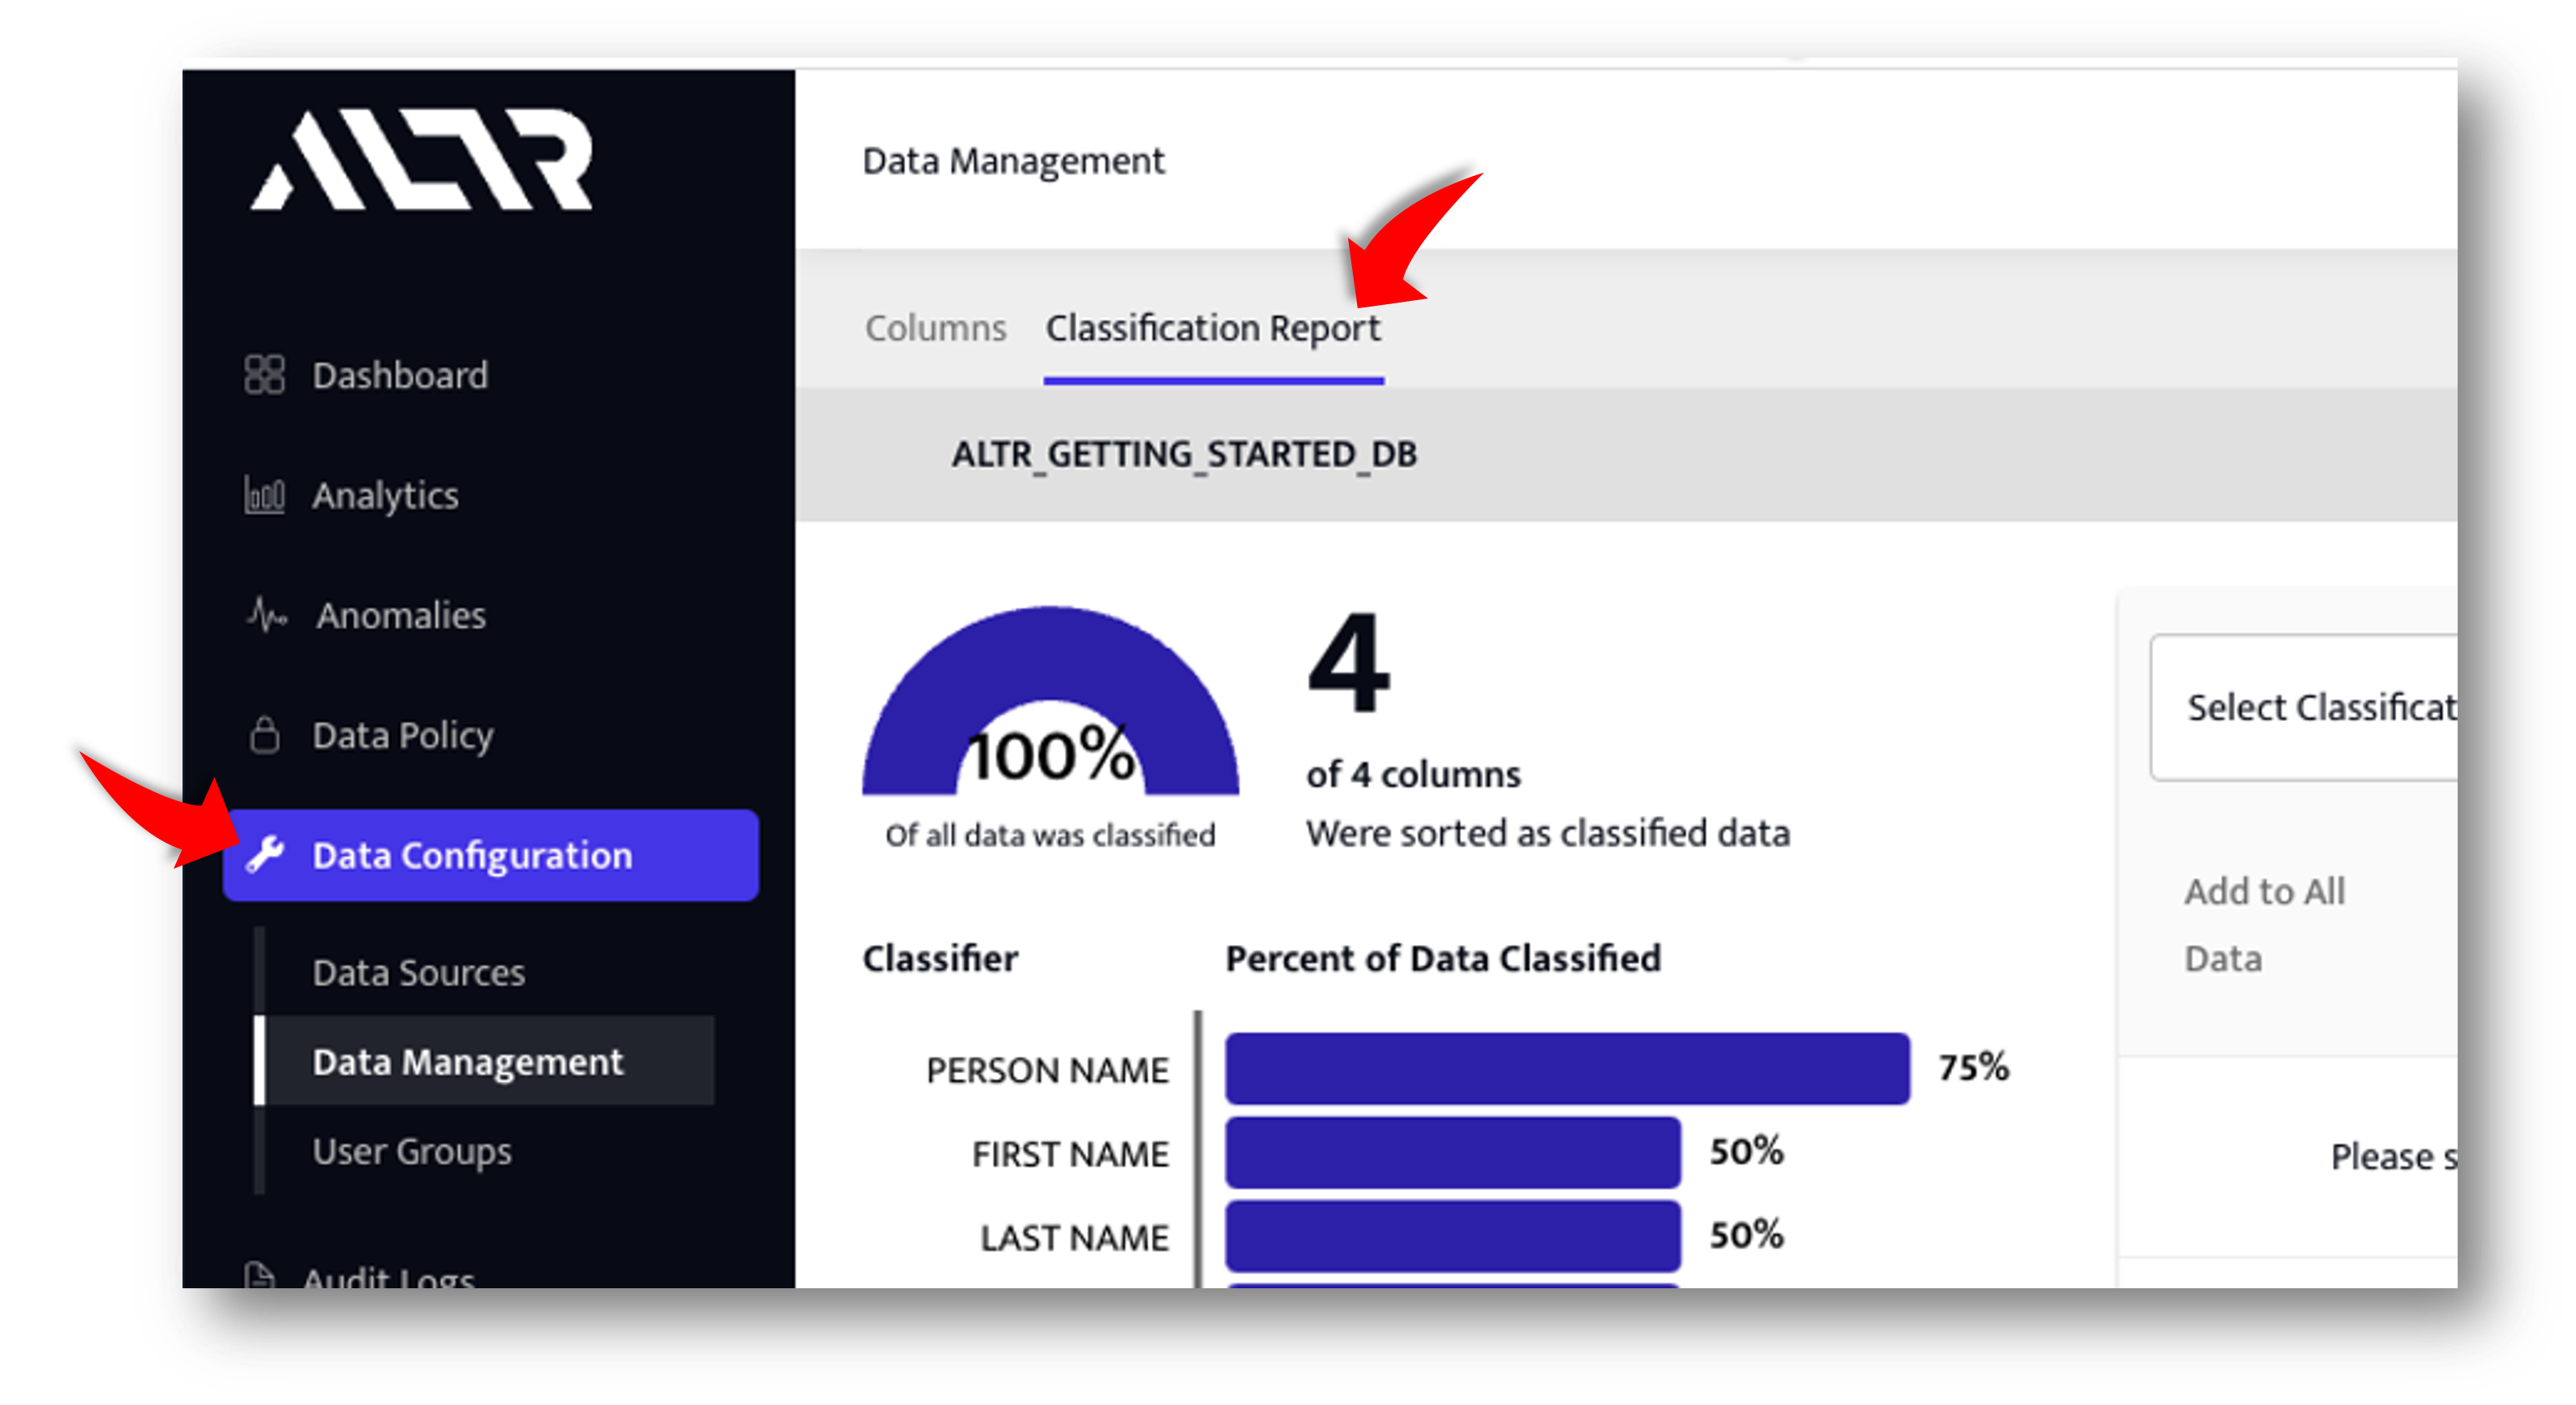Click the Data Configuration wrench icon
This screenshot has height=1405, width=2576.
[x=265, y=855]
